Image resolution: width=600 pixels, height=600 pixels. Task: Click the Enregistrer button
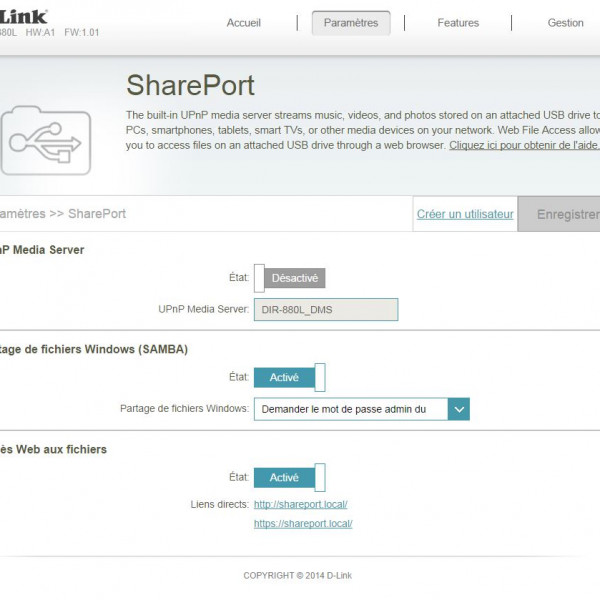pos(567,214)
